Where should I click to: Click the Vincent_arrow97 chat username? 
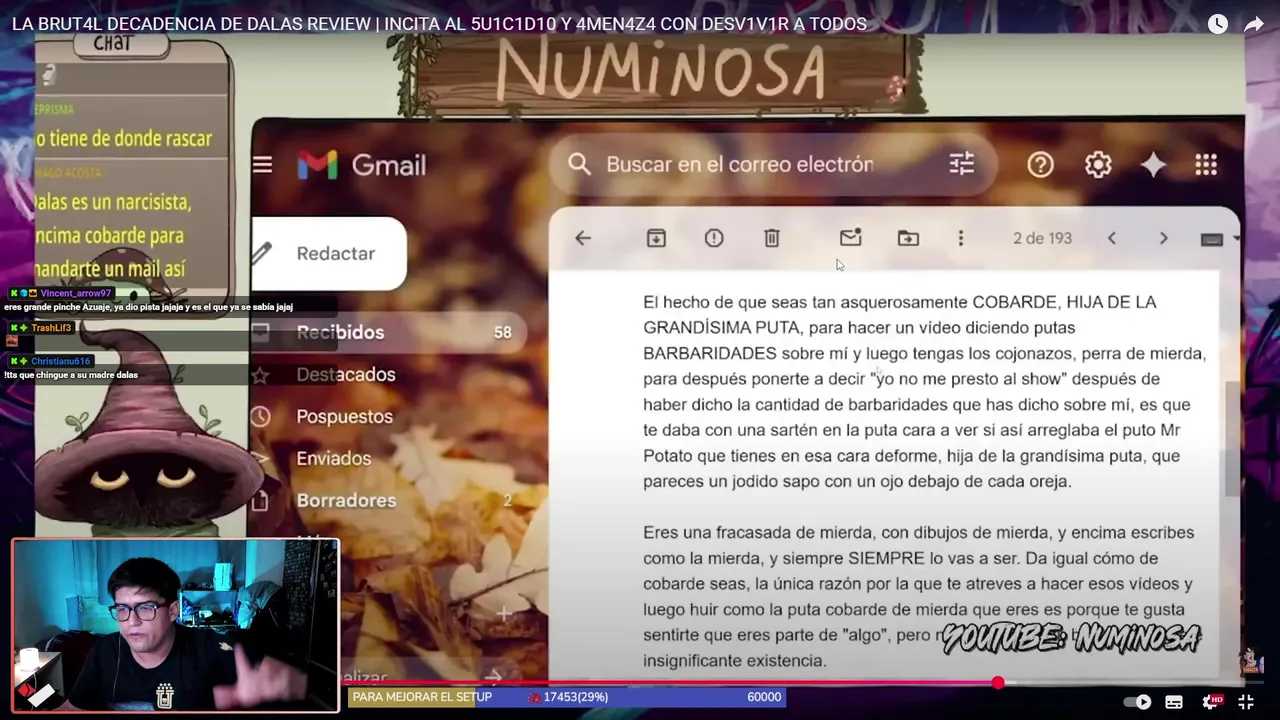tap(76, 293)
